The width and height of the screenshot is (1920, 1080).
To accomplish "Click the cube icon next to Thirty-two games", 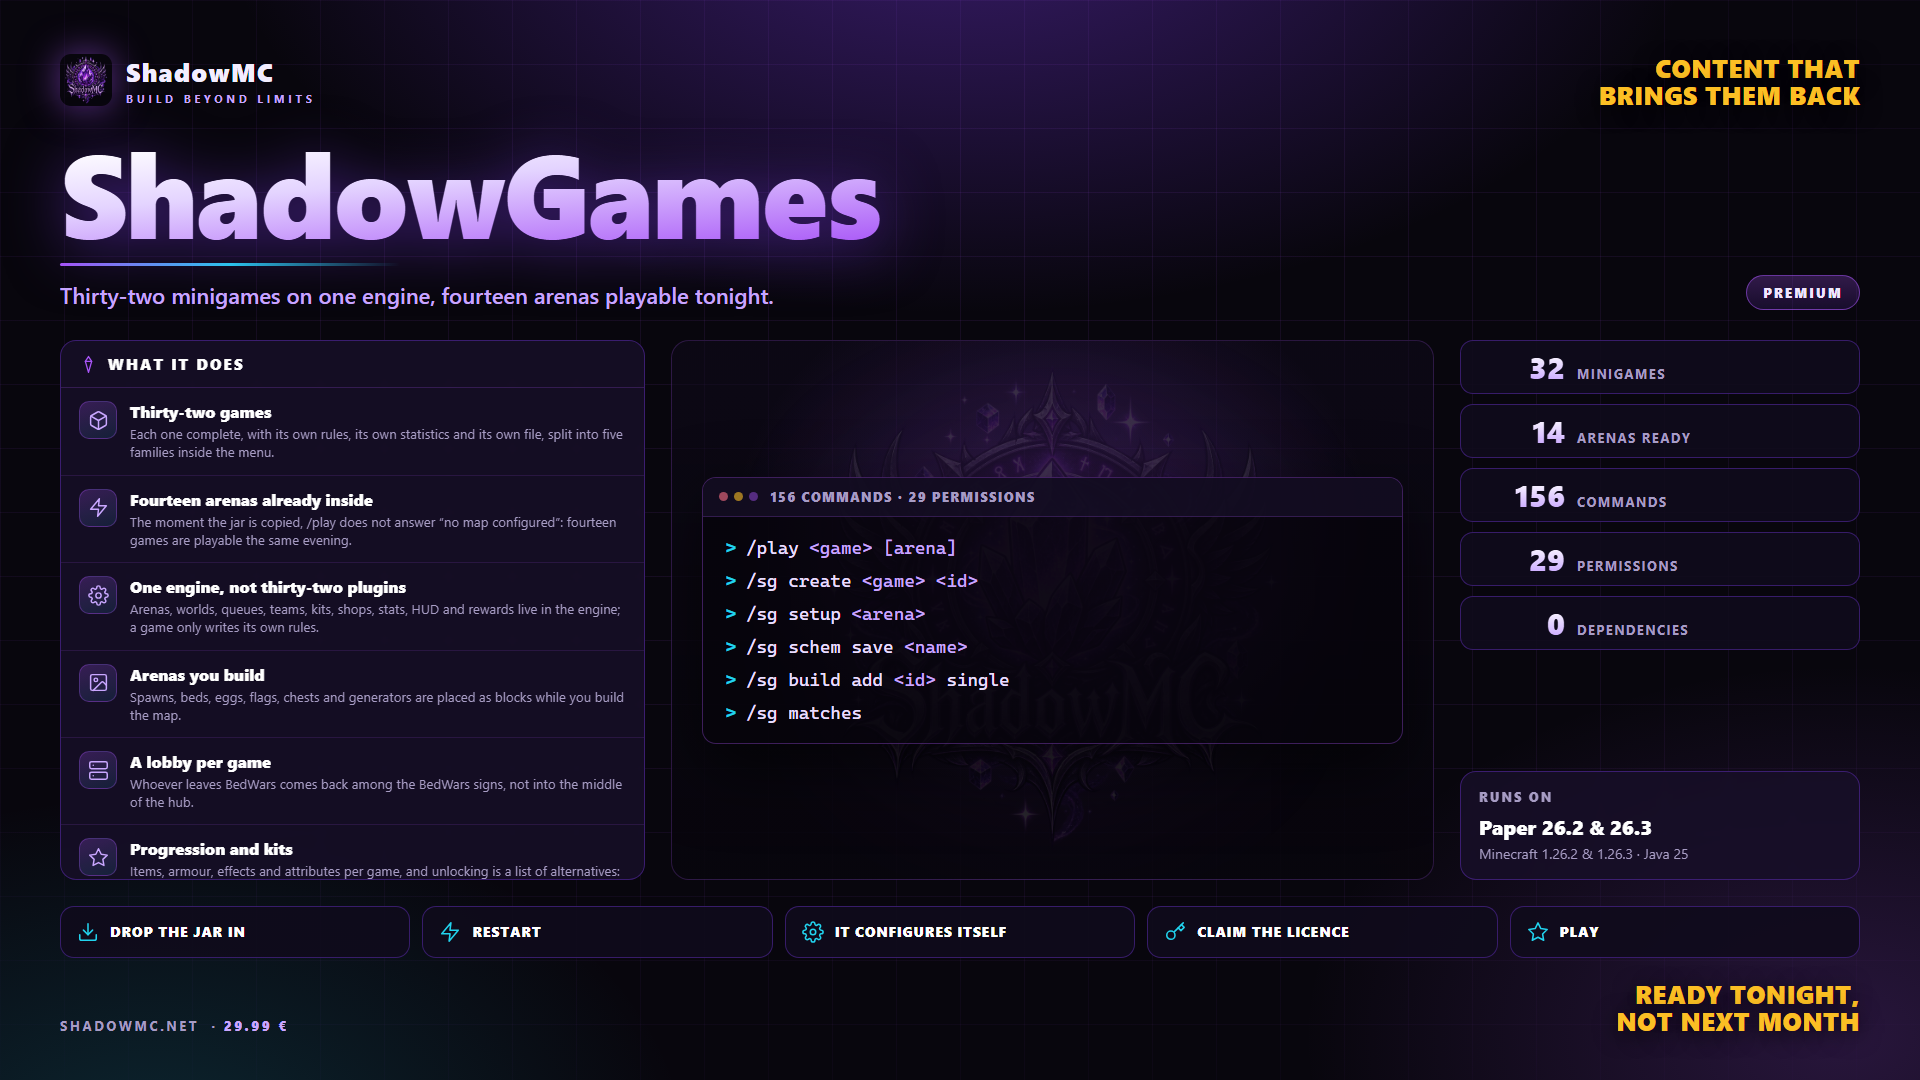I will click(x=98, y=421).
